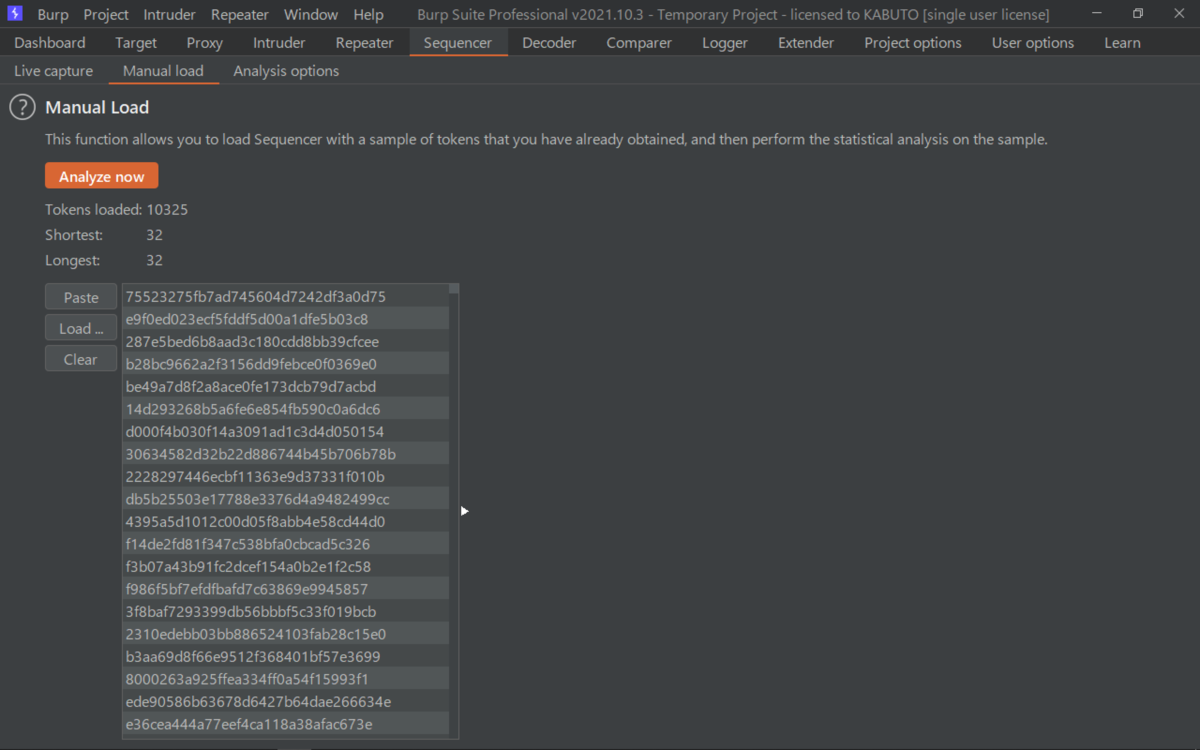Open the Project options tab

(x=913, y=43)
